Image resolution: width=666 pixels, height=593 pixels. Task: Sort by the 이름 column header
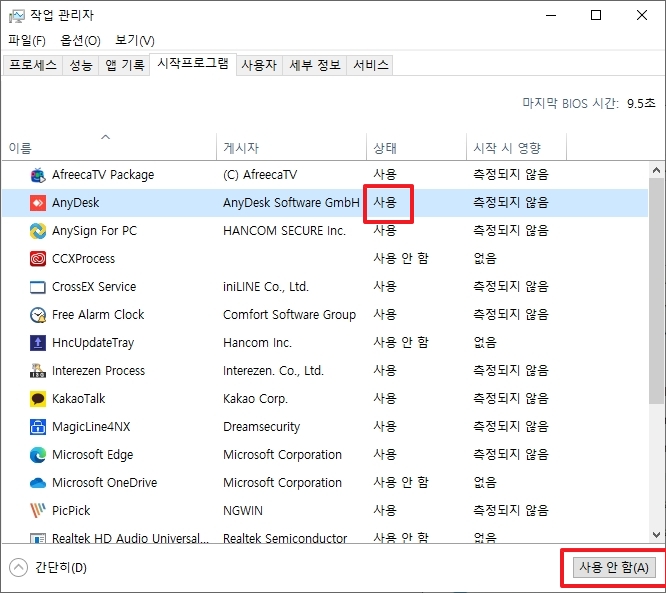pyautogui.click(x=109, y=147)
